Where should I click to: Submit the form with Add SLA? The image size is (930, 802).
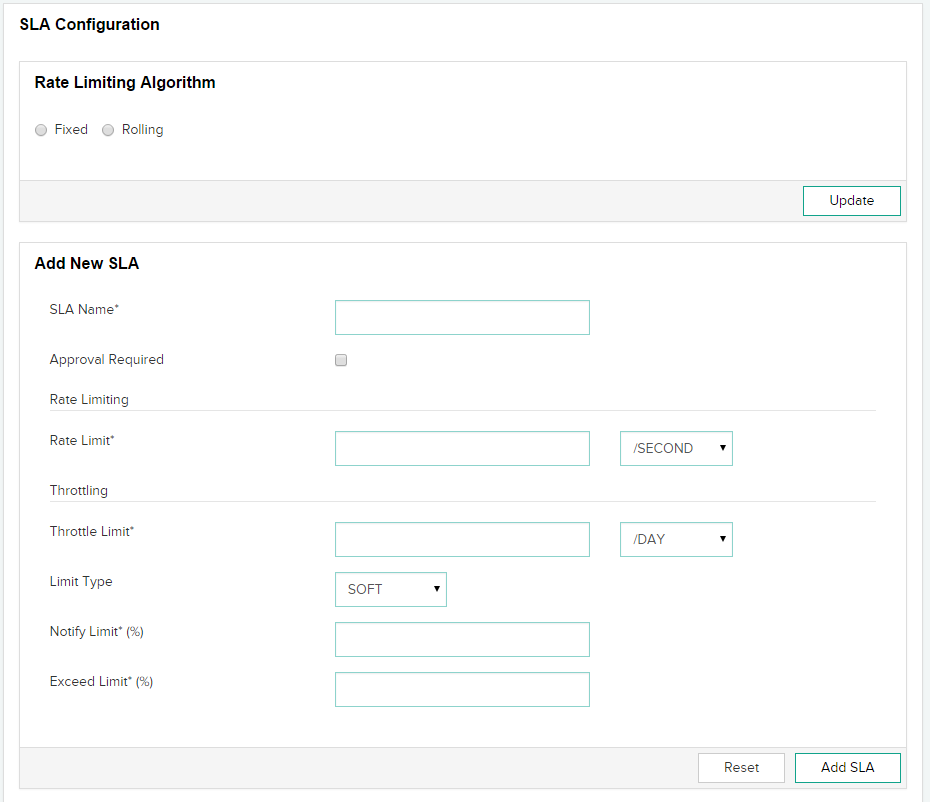click(847, 768)
